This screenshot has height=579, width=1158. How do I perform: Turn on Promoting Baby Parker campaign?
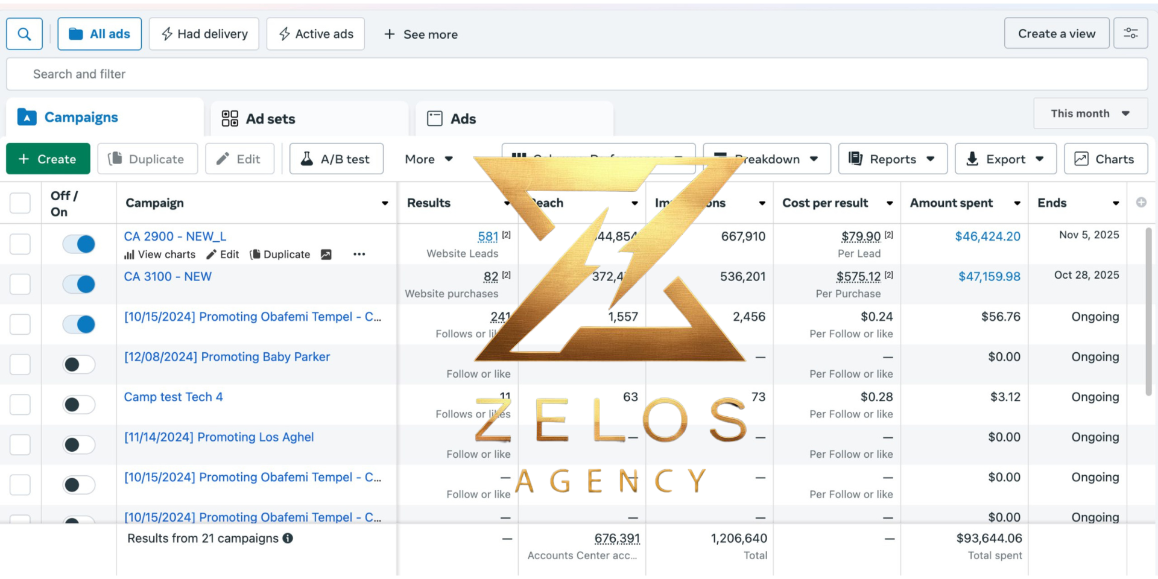point(79,364)
